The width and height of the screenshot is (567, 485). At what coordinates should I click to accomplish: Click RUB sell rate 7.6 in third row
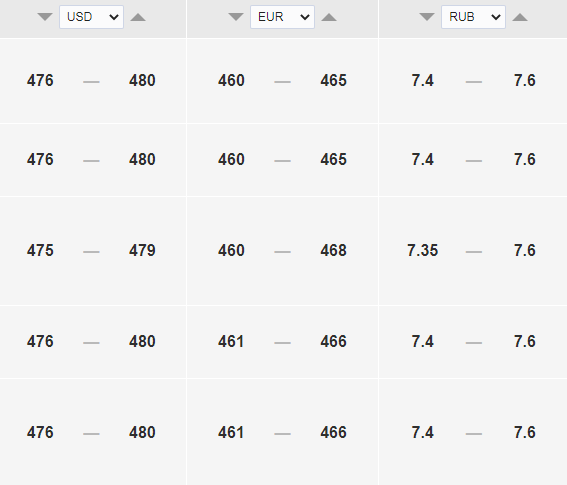point(525,250)
